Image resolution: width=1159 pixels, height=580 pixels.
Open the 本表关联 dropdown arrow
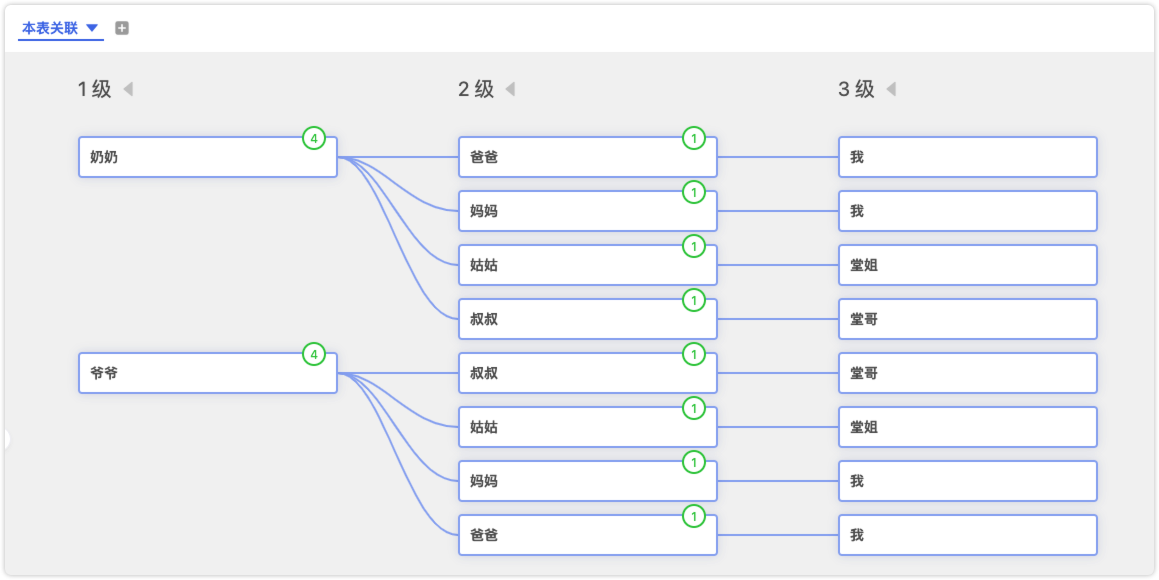click(x=92, y=28)
